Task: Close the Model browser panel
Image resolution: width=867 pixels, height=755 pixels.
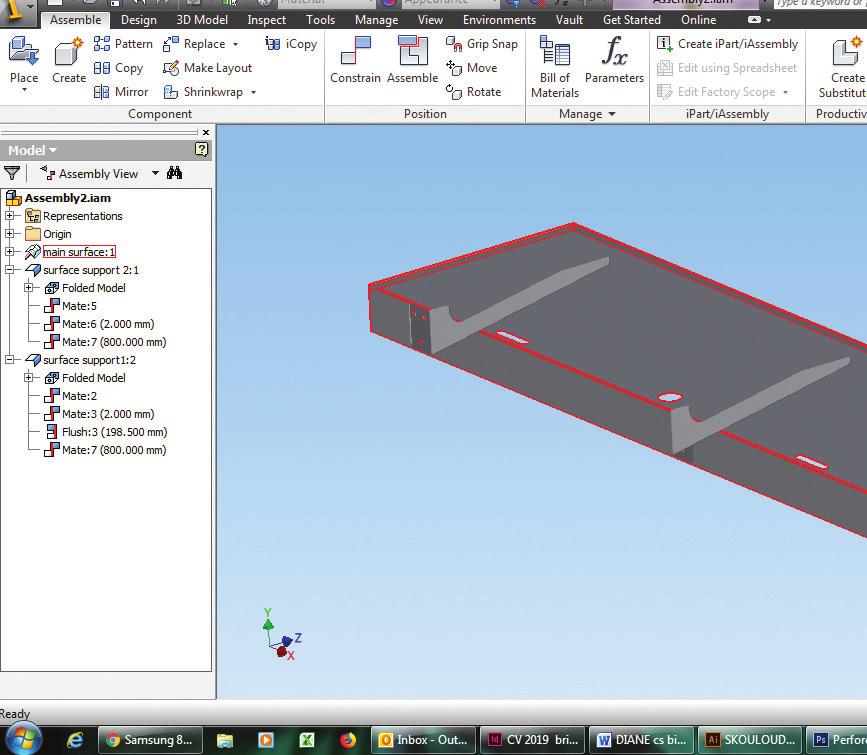Action: coord(206,133)
